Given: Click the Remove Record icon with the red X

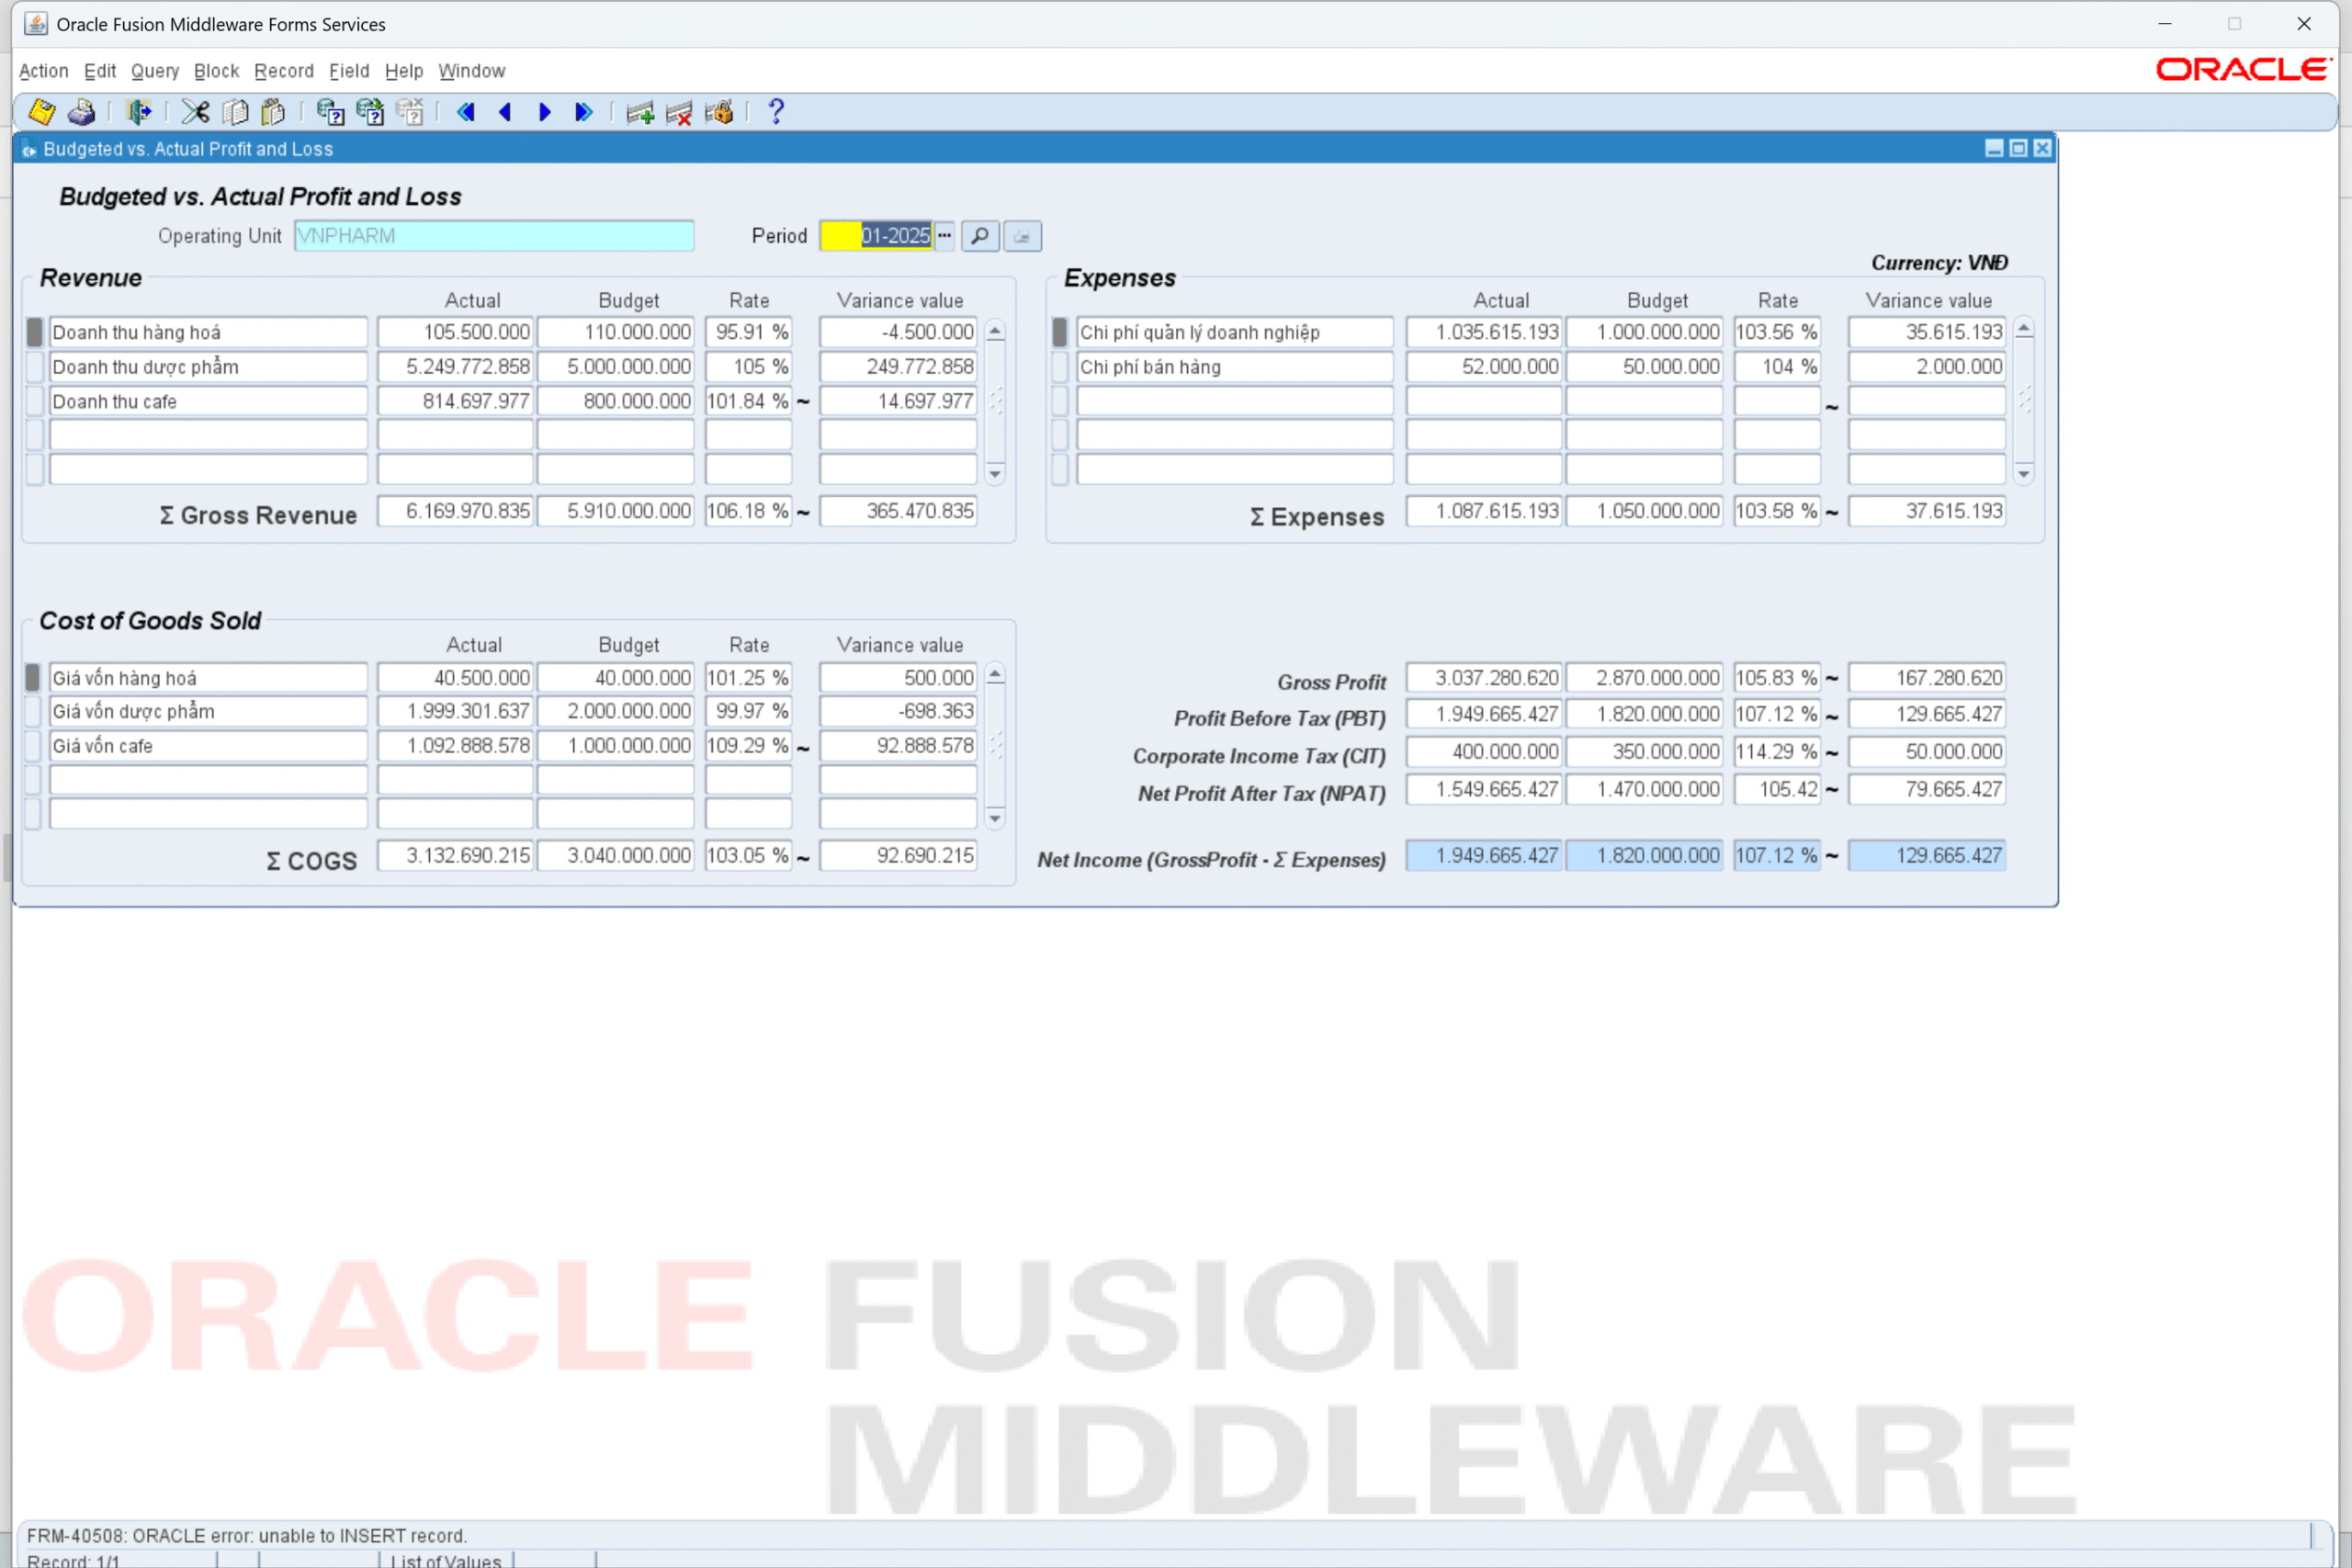Looking at the screenshot, I should 679,112.
